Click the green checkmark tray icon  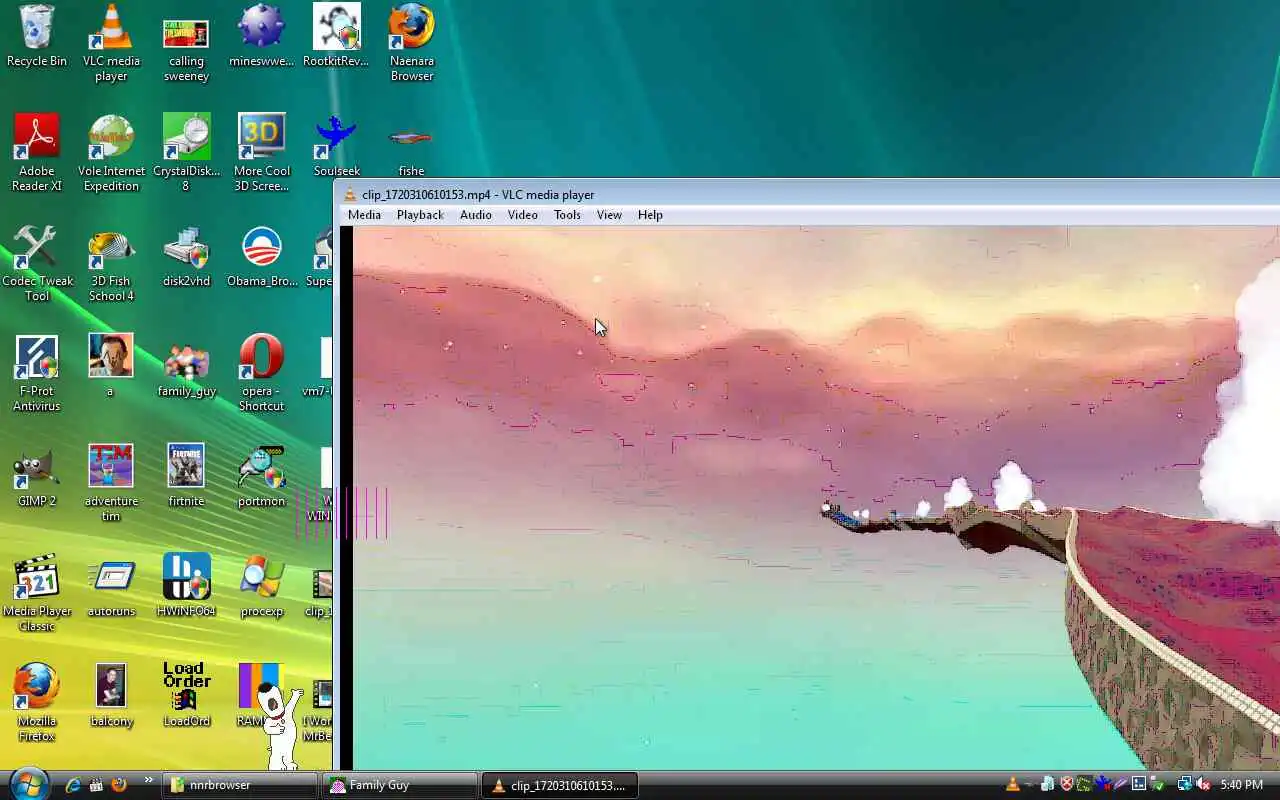pos(1158,785)
